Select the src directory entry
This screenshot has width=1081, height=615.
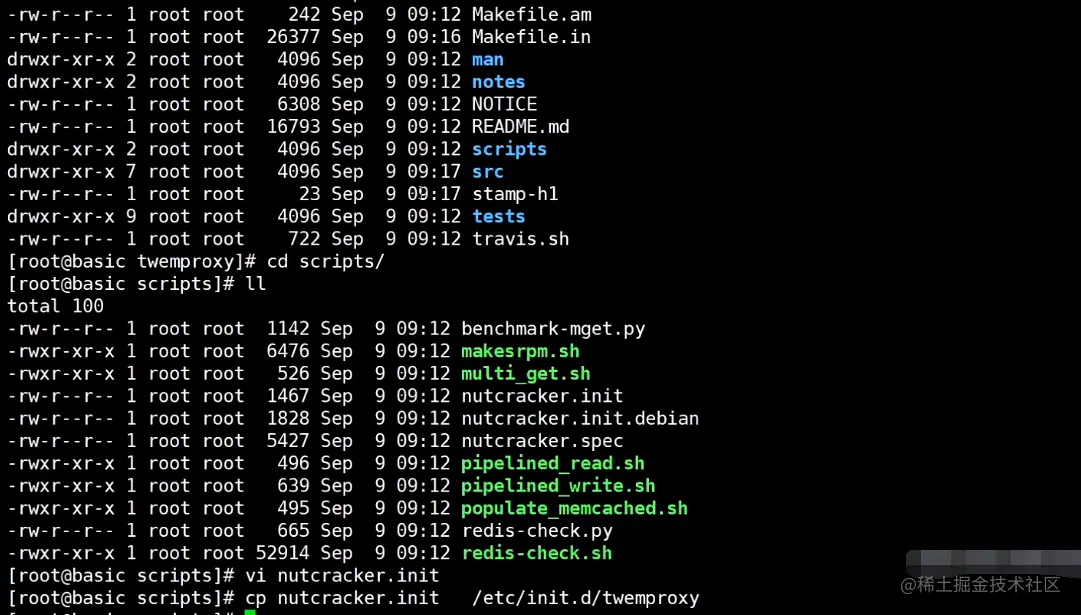tap(488, 172)
